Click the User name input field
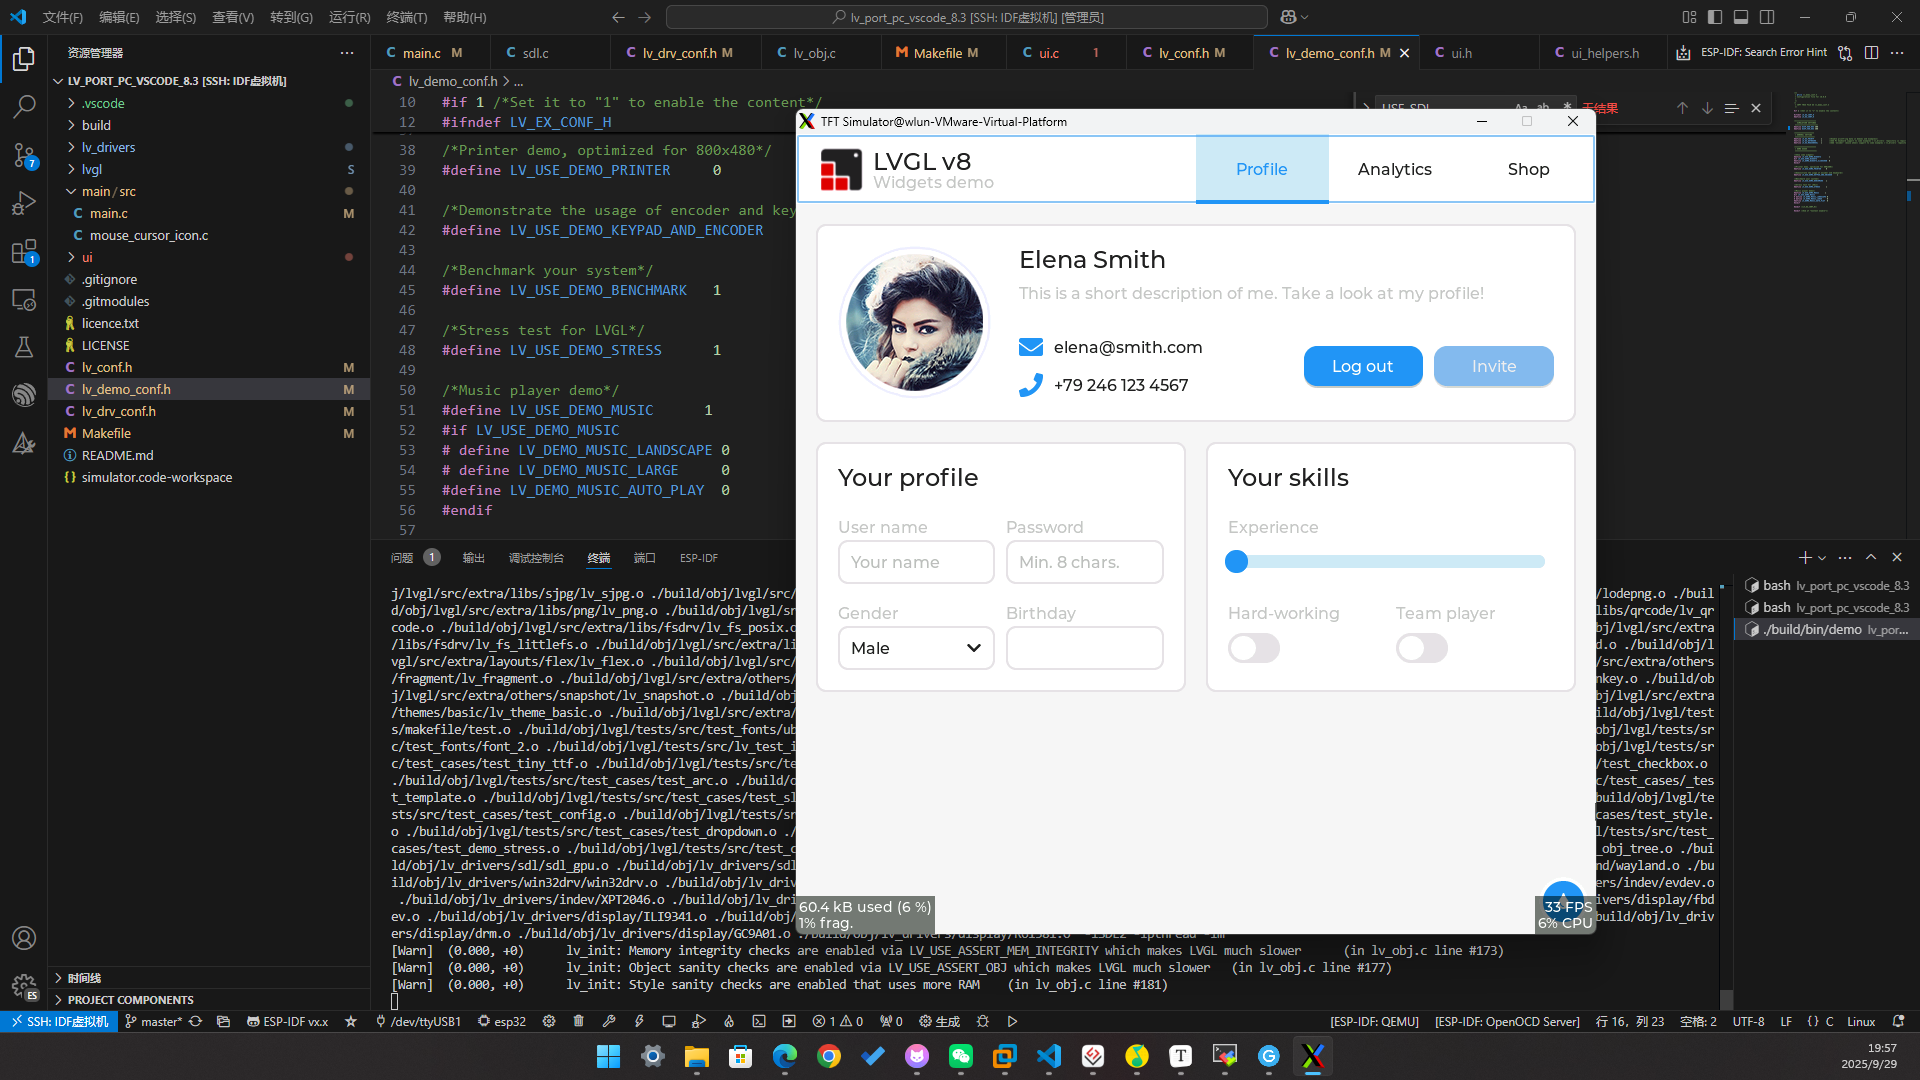Screen dimensions: 1920x1080 point(916,562)
